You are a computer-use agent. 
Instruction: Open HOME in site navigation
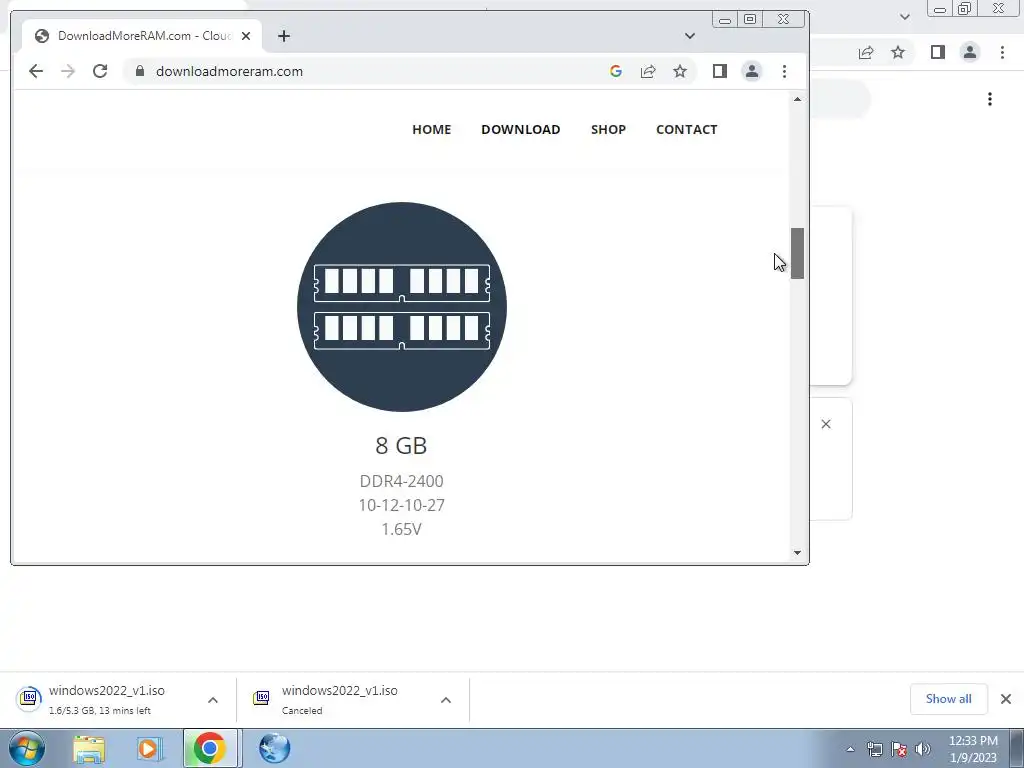click(432, 129)
